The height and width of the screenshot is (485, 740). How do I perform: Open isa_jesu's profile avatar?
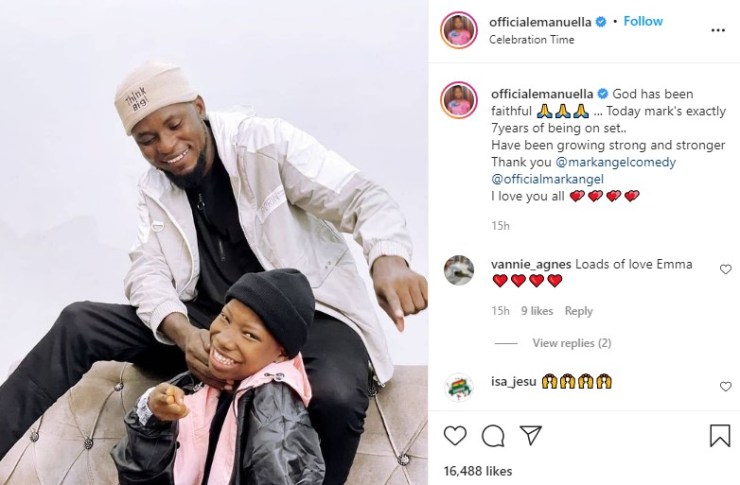click(x=459, y=387)
